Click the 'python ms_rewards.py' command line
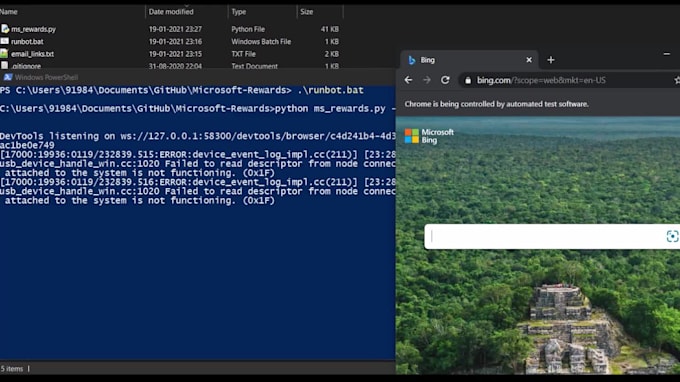This screenshot has width=680, height=382. click(330, 109)
